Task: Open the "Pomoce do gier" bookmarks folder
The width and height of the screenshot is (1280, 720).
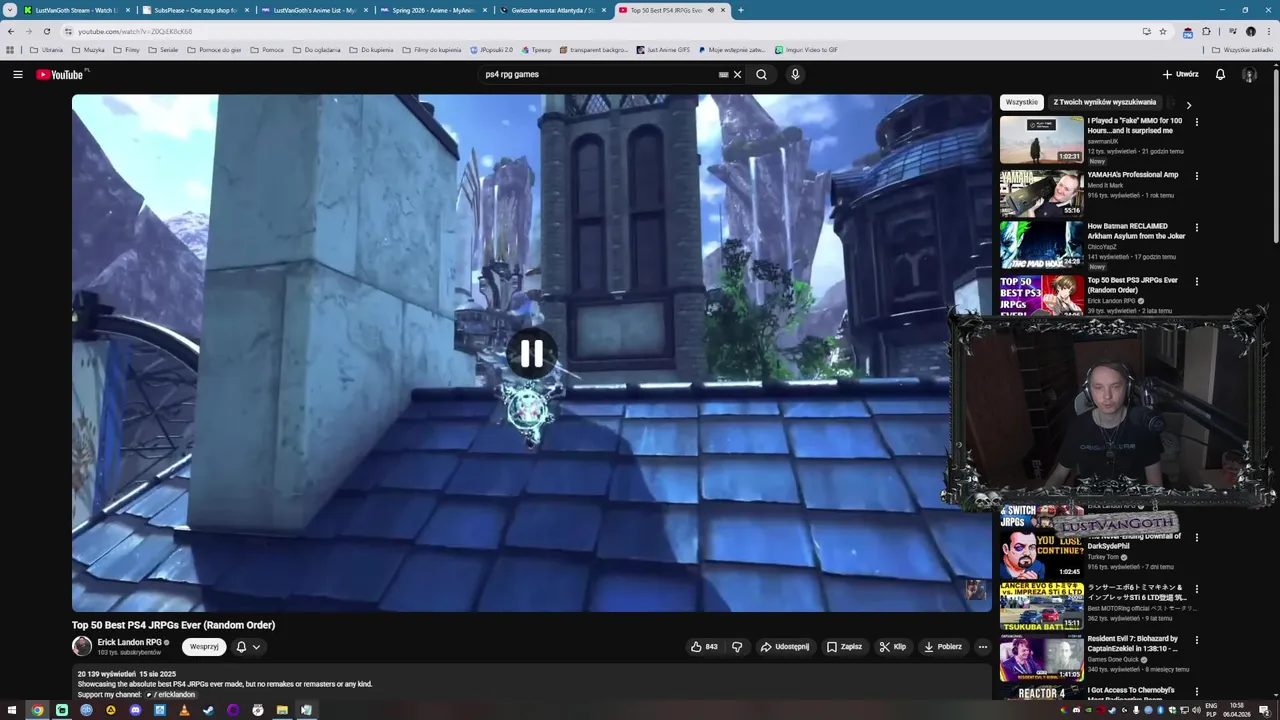Action: coord(214,49)
